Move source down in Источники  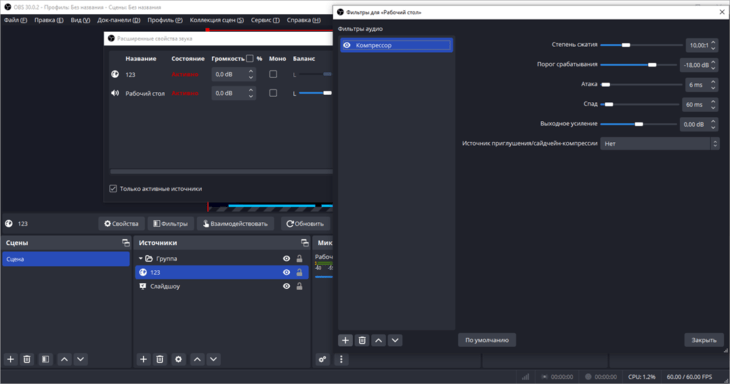213,359
